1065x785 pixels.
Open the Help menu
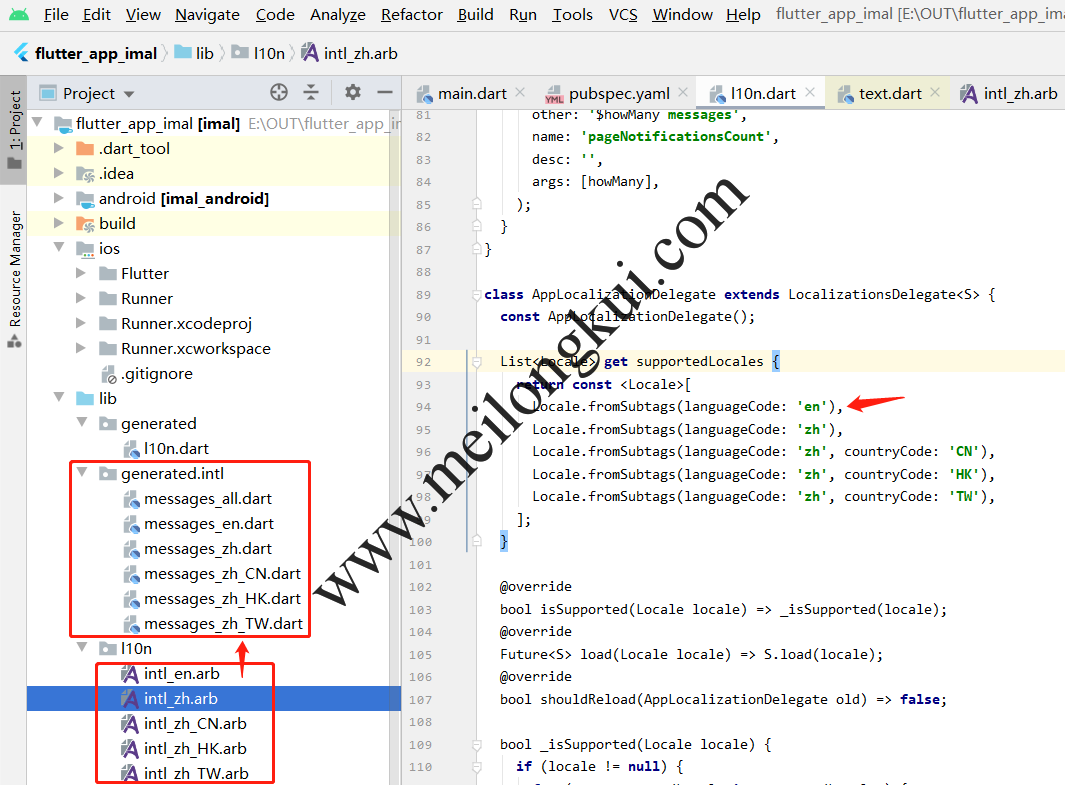pos(743,14)
